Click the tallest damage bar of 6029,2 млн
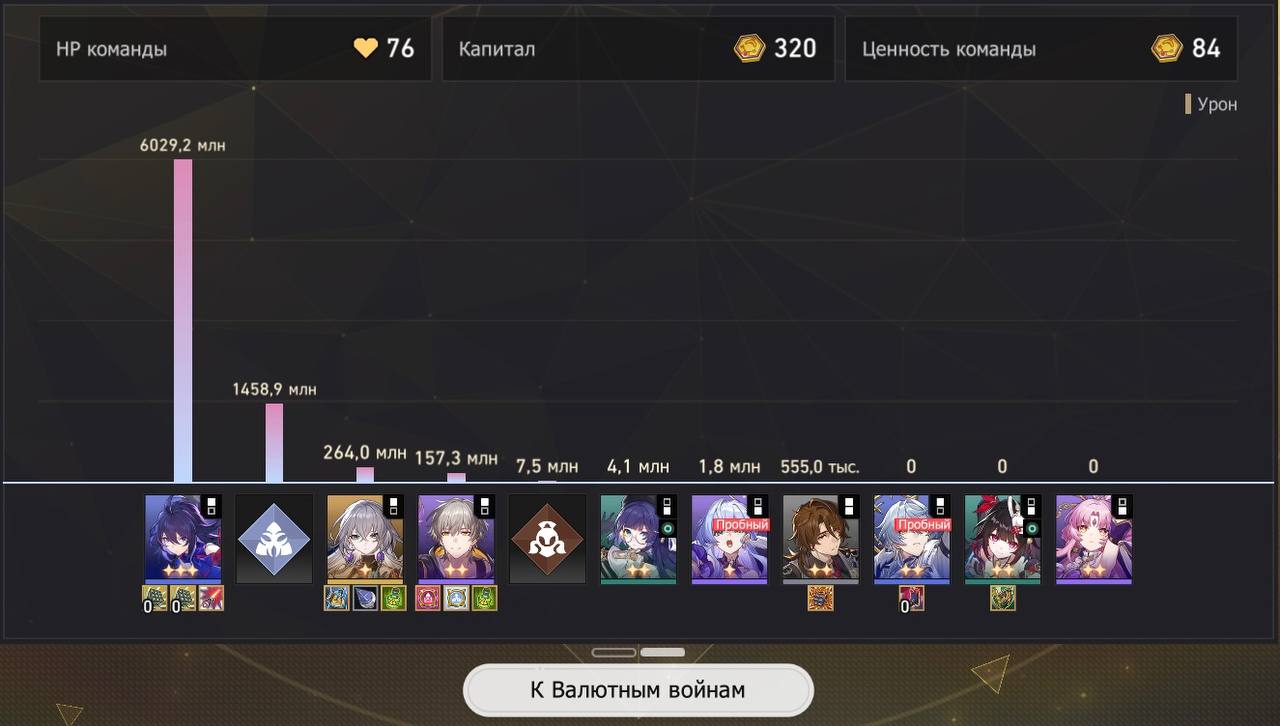This screenshot has width=1280, height=726. 183,321
